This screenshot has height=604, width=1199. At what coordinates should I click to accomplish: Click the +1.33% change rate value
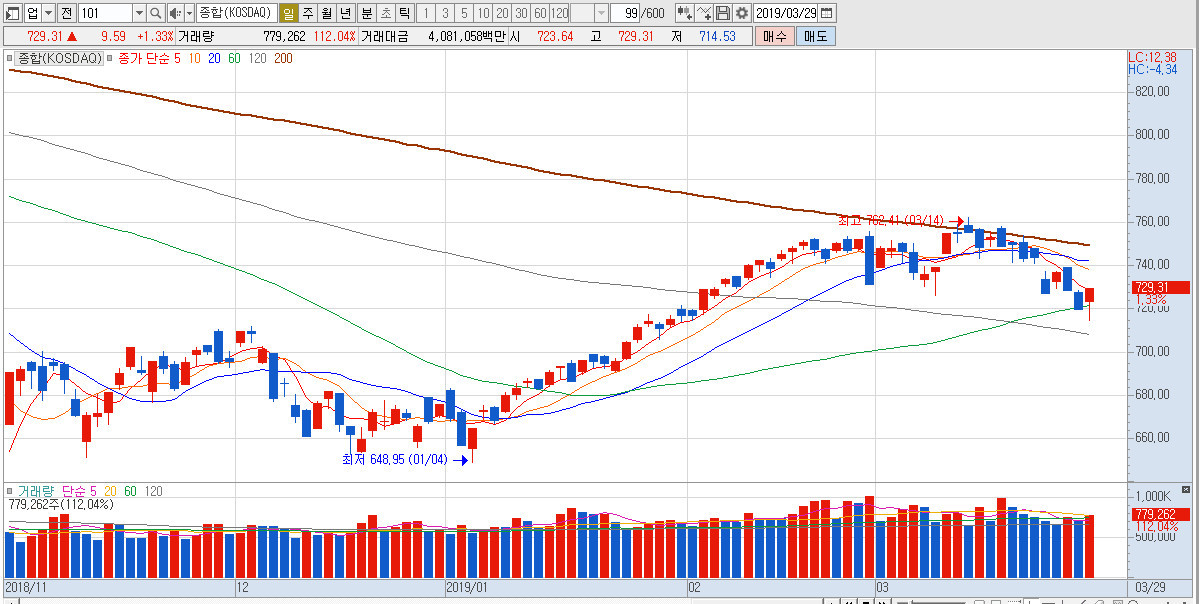[x=156, y=36]
